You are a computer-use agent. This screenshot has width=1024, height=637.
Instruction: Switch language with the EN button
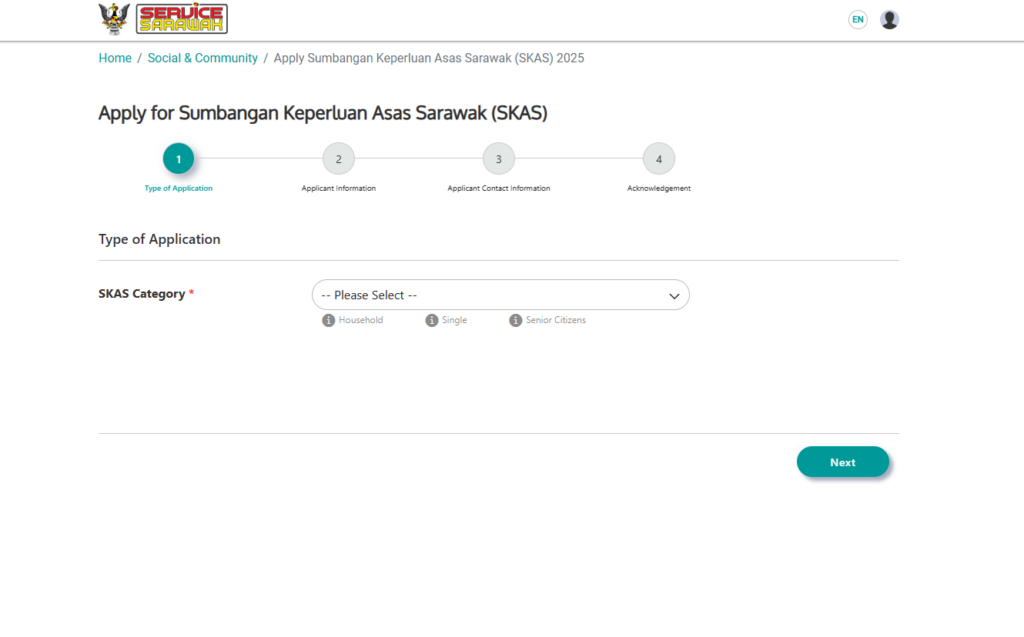[857, 20]
